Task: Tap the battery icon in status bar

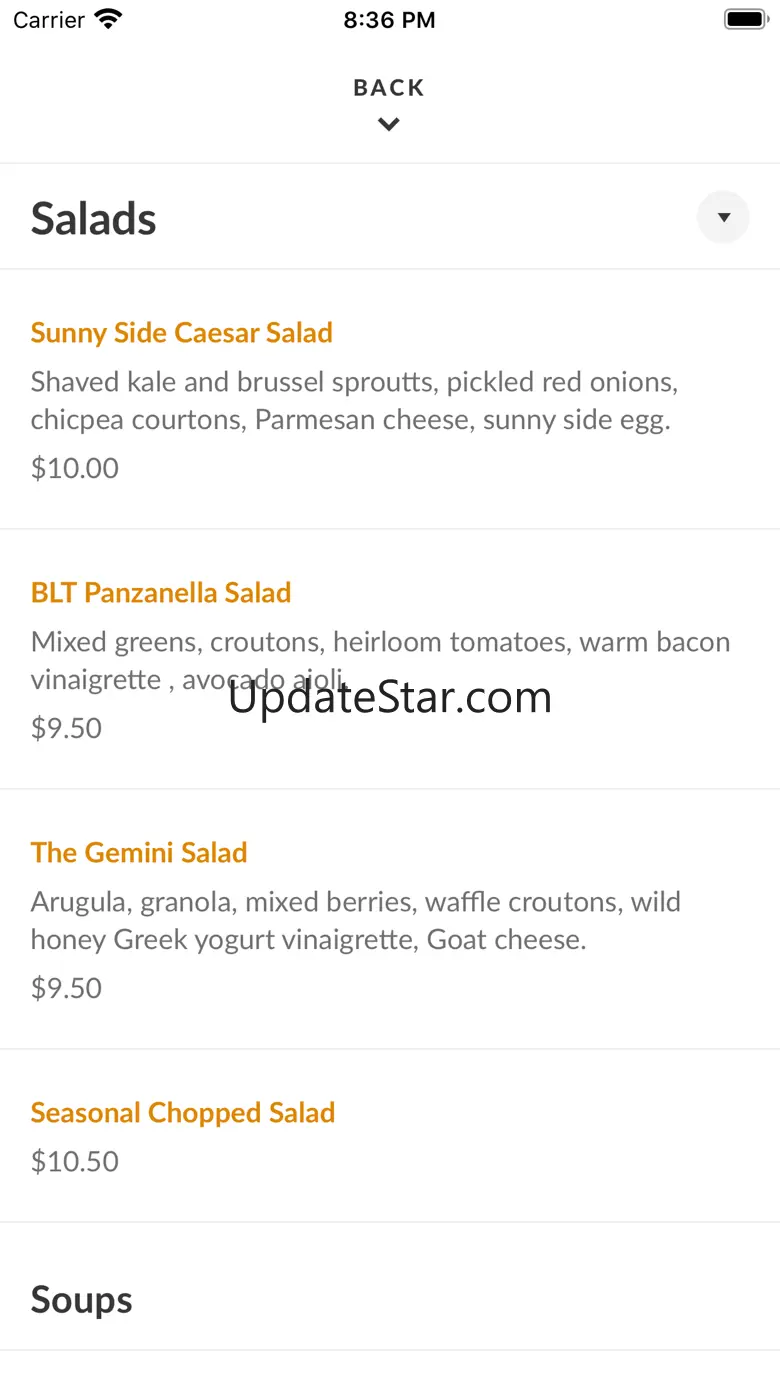Action: (x=745, y=20)
